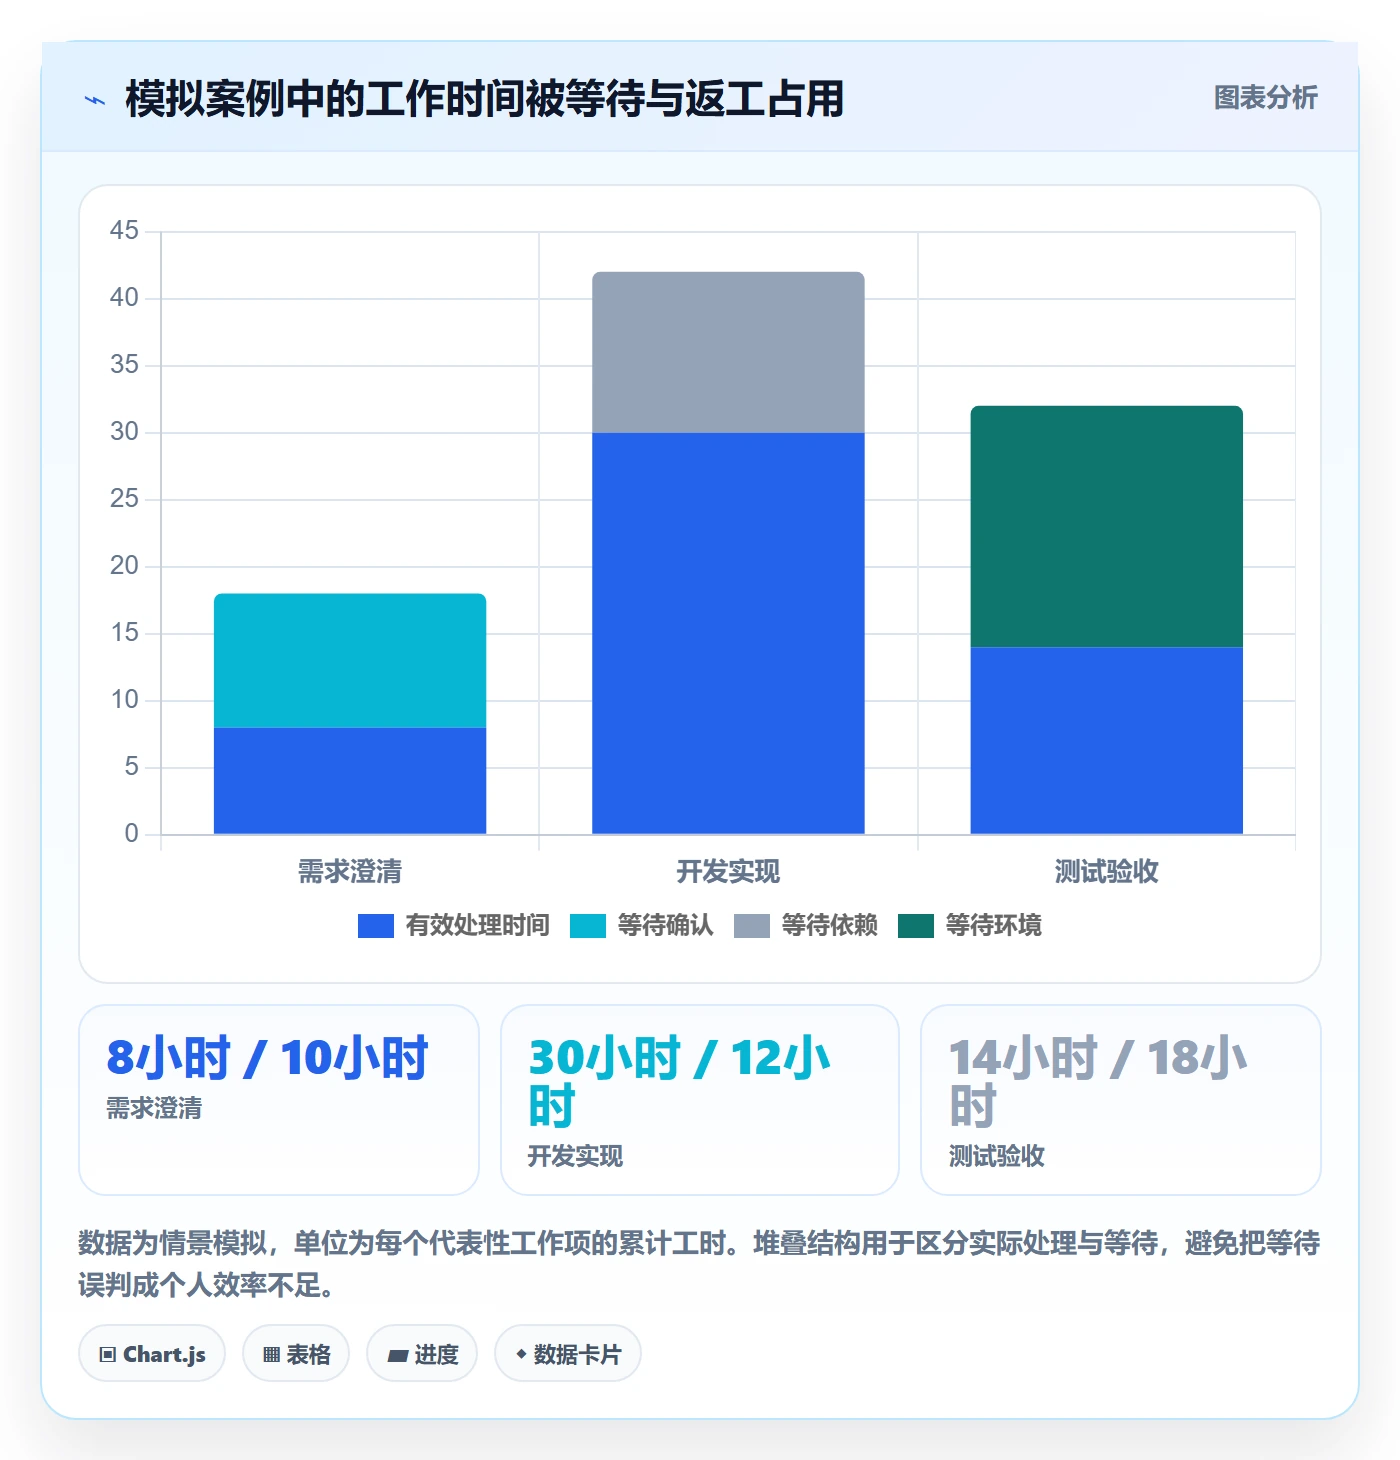The height and width of the screenshot is (1460, 1400).
Task: Click green 等待环境 segment of 测试验收 bar
Action: point(1106,527)
